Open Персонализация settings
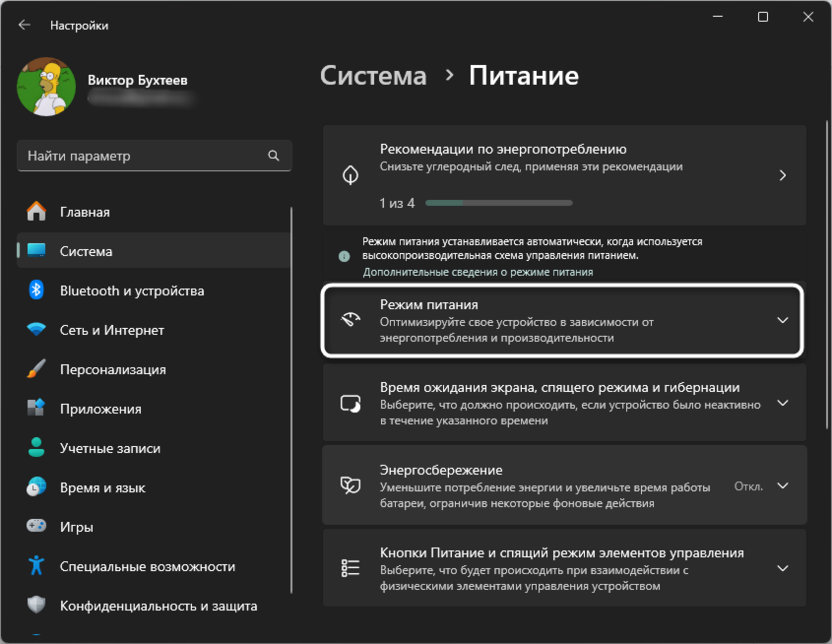The height and width of the screenshot is (644, 832). [154, 369]
